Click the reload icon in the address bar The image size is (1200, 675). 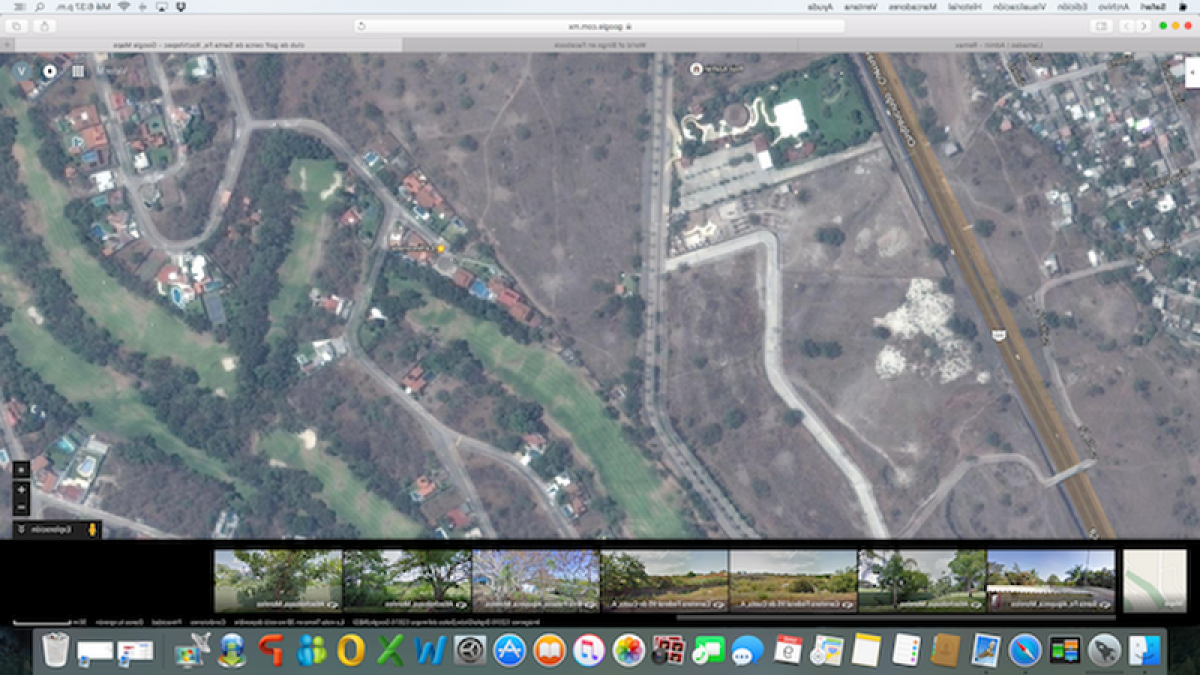(x=360, y=24)
